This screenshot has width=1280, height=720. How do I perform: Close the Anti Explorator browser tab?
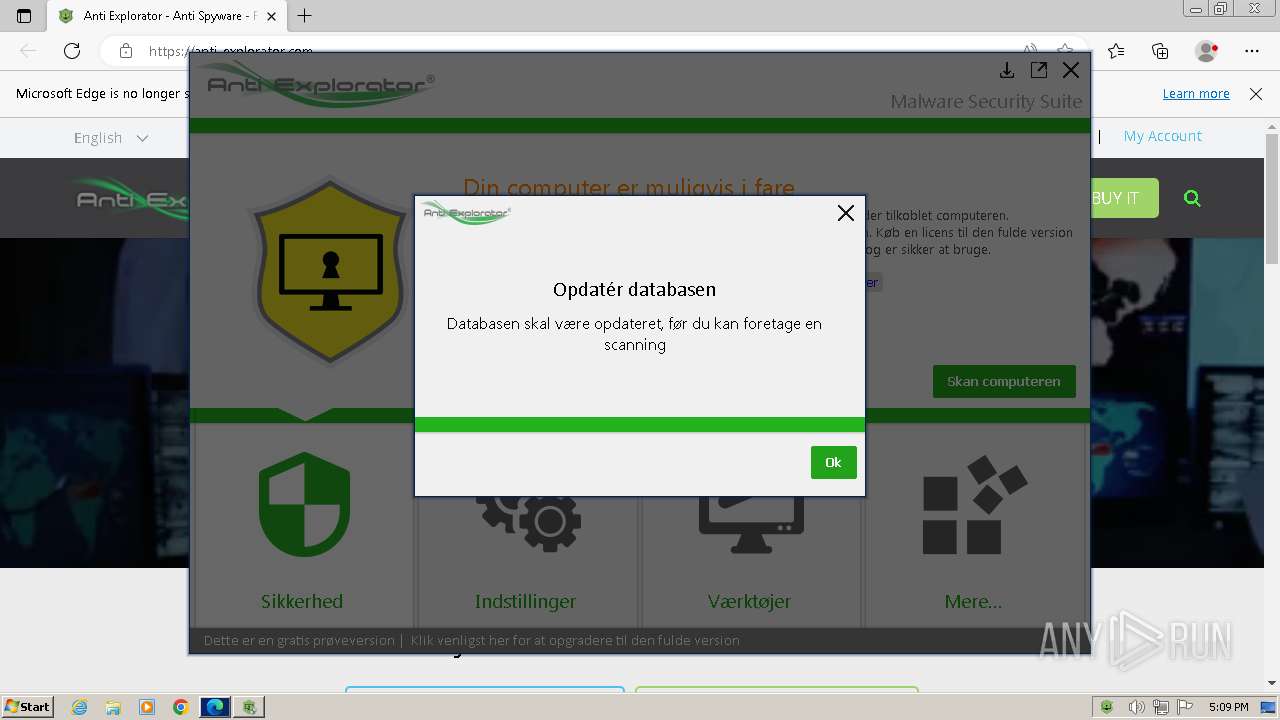pyautogui.click(x=271, y=16)
